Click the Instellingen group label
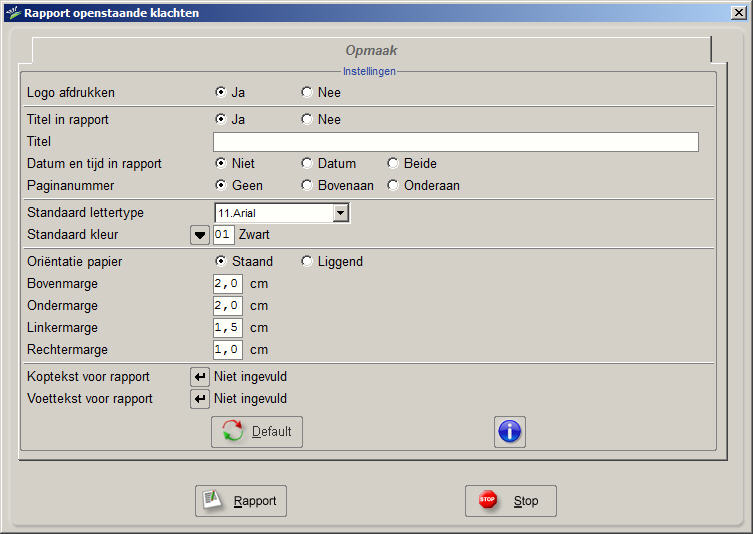753x534 pixels. coord(369,72)
